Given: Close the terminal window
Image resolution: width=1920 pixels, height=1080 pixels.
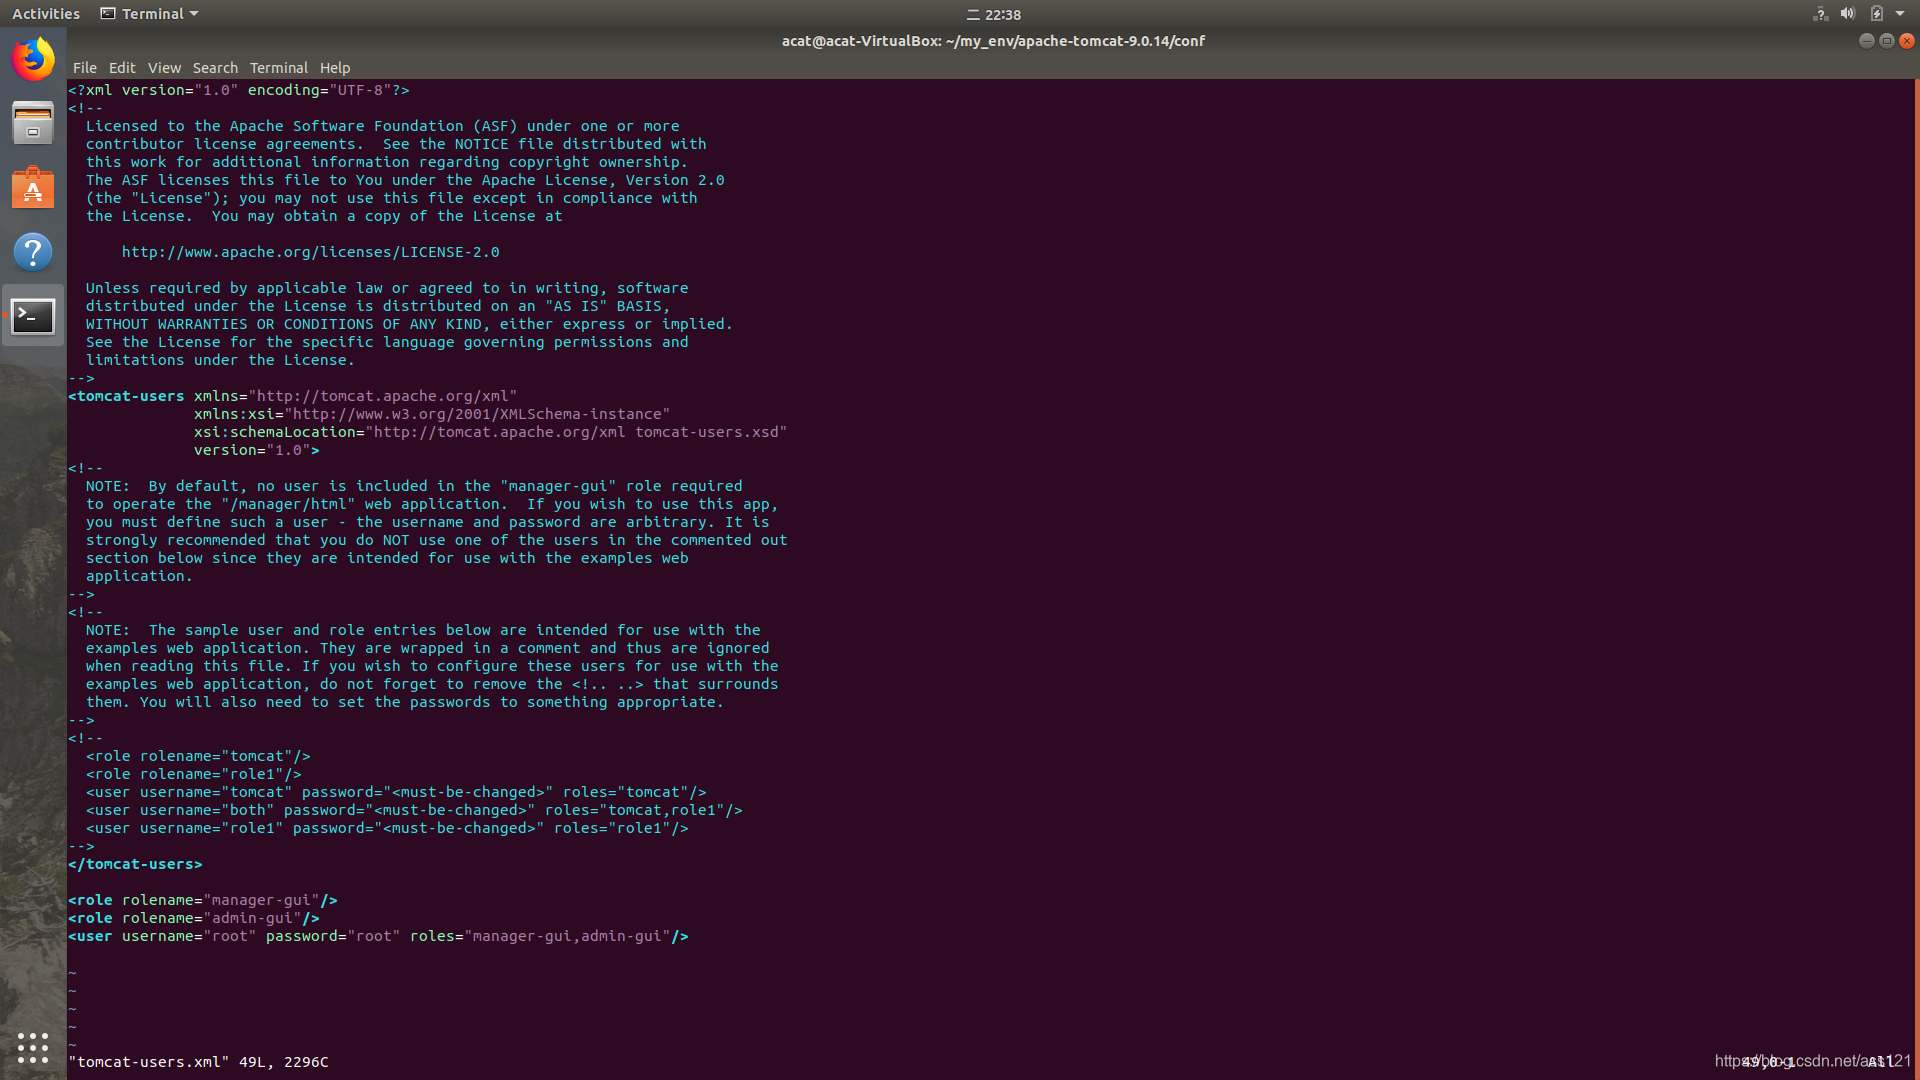Looking at the screenshot, I should (1907, 41).
